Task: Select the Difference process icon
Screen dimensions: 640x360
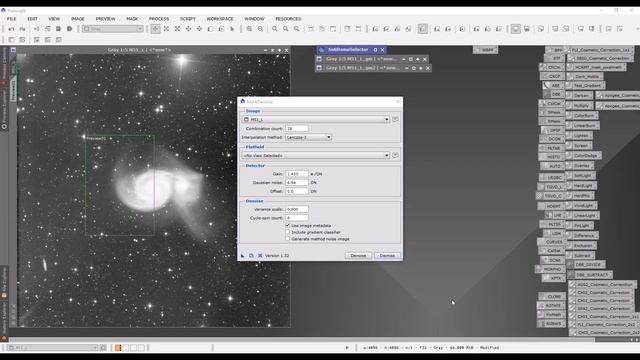Action: pyautogui.click(x=582, y=236)
